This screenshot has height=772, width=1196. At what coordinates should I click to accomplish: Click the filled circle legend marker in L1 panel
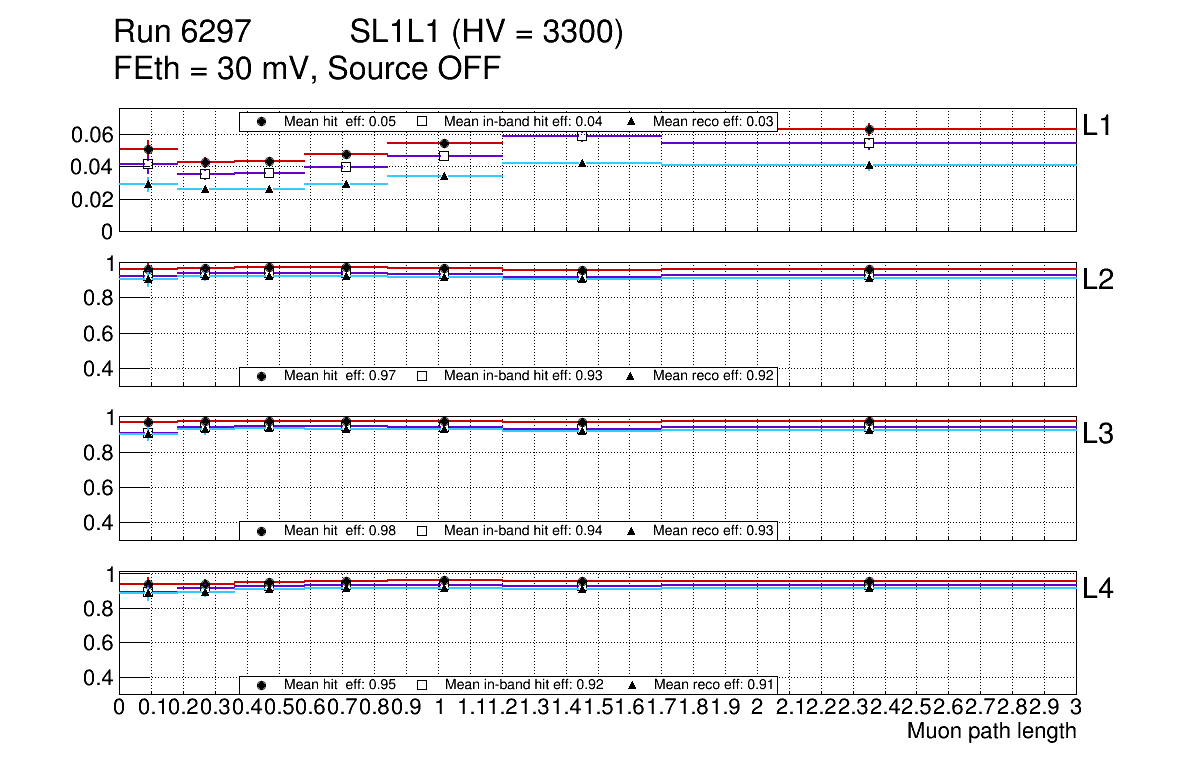(261, 121)
